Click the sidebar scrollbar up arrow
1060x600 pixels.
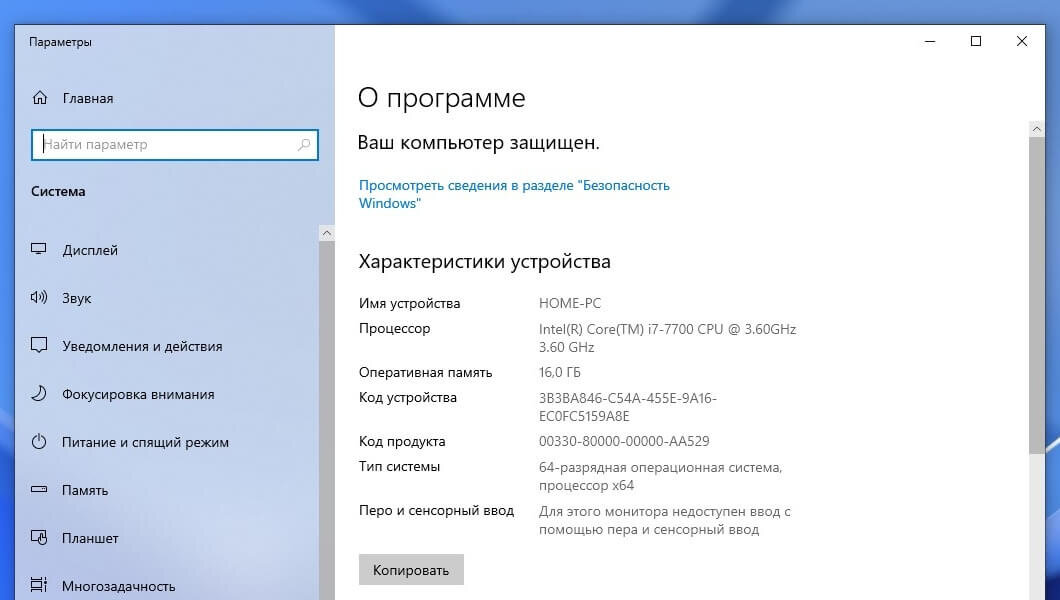[x=327, y=233]
